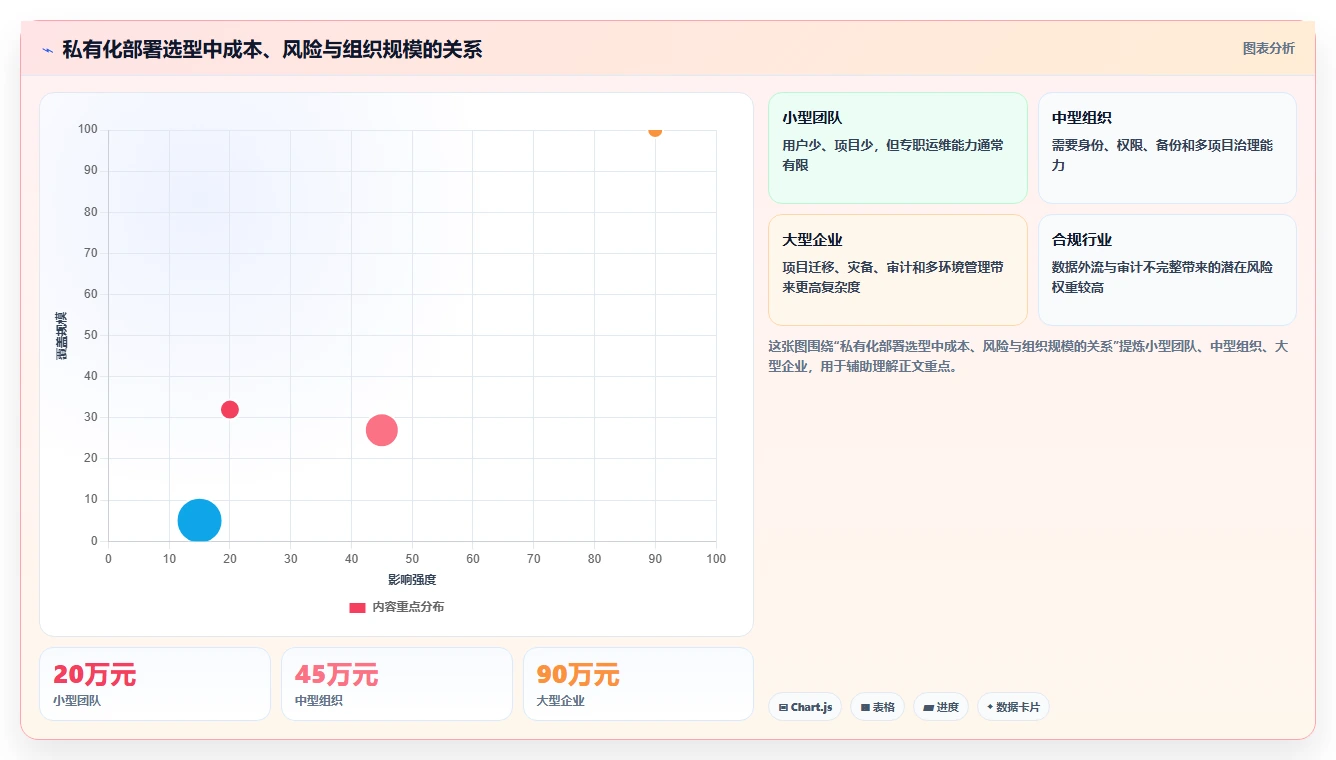1336x760 pixels.
Task: Click the text 用户少、项目少，但专职运维能力通常有限
Action: coord(893,155)
